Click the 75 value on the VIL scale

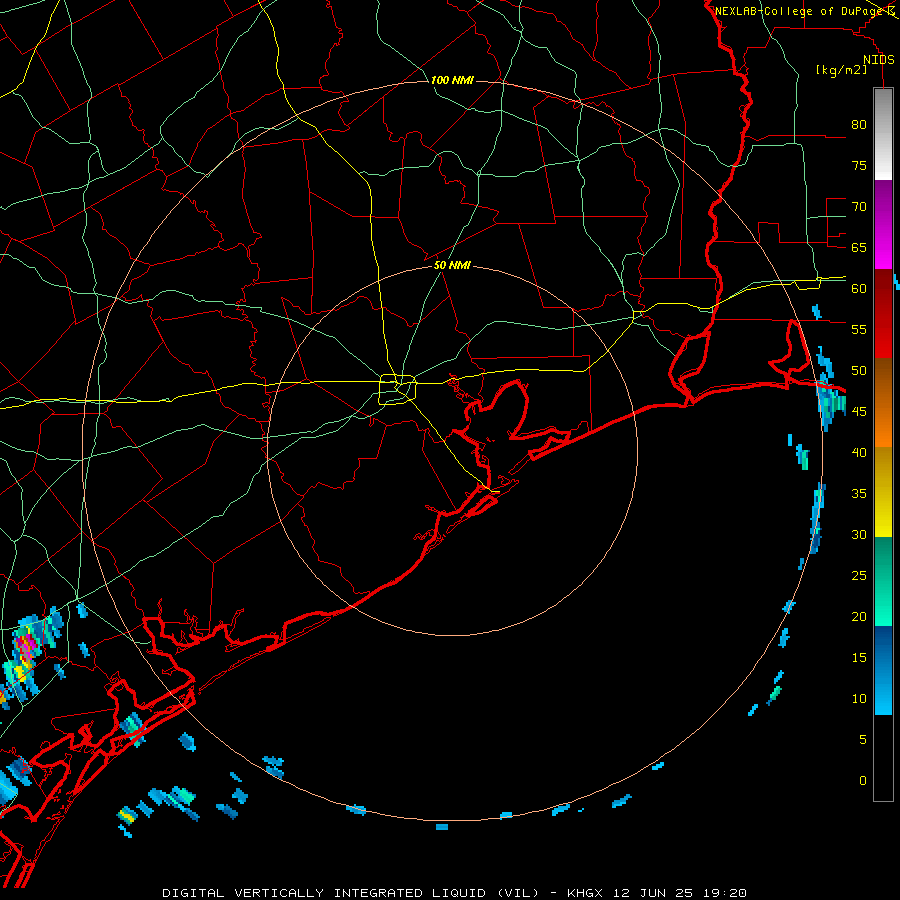(x=859, y=165)
